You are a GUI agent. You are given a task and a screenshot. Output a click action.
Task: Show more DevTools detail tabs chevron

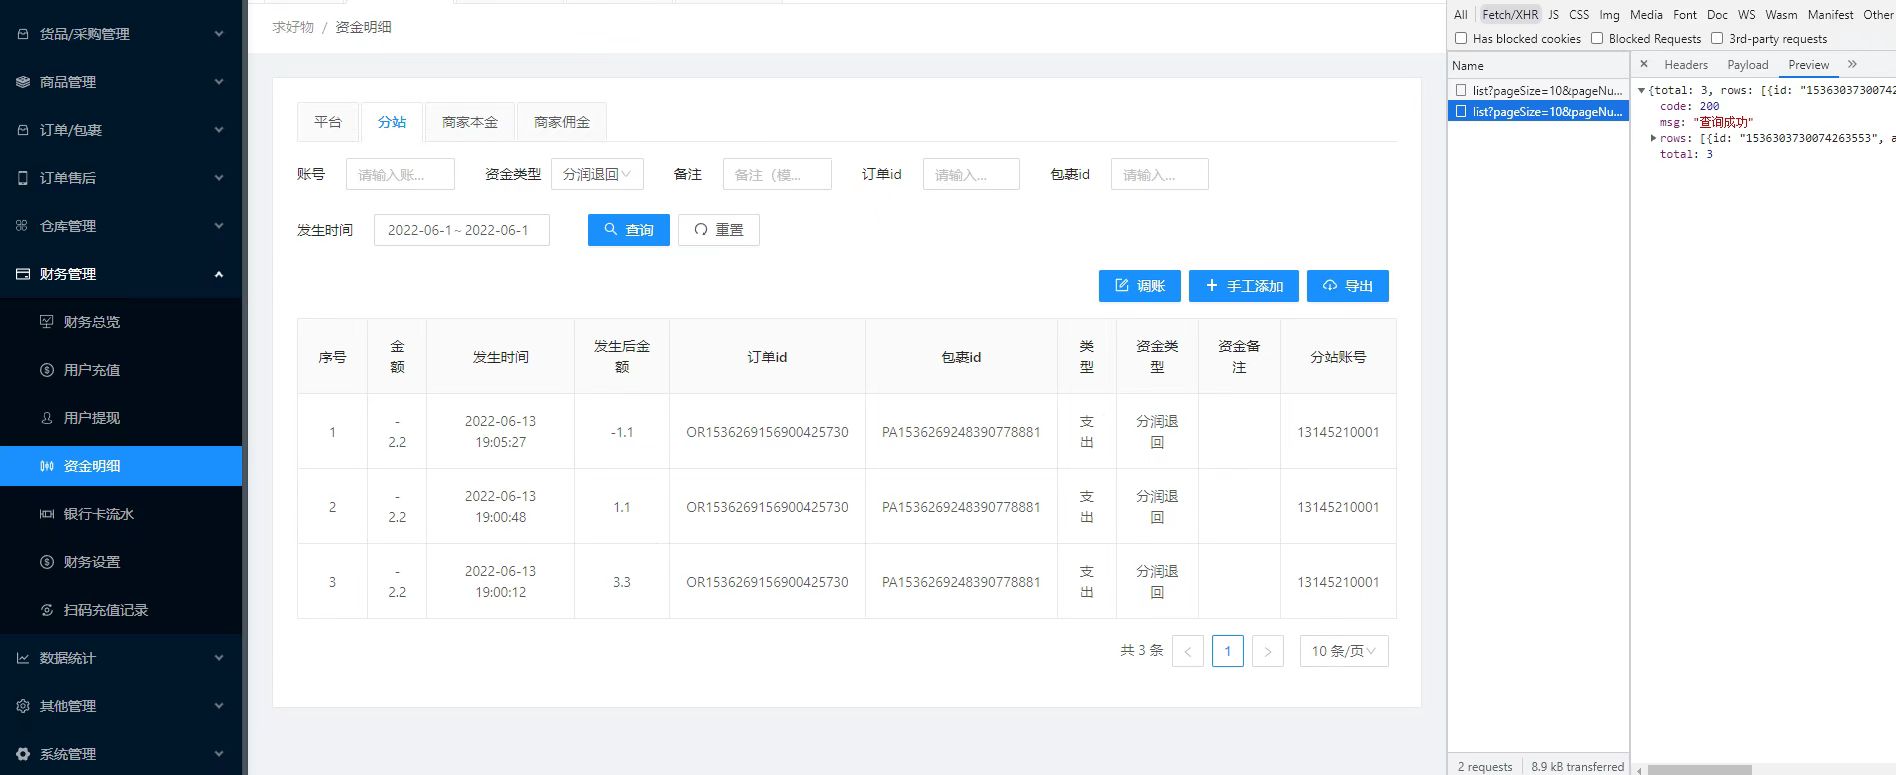click(x=1852, y=64)
